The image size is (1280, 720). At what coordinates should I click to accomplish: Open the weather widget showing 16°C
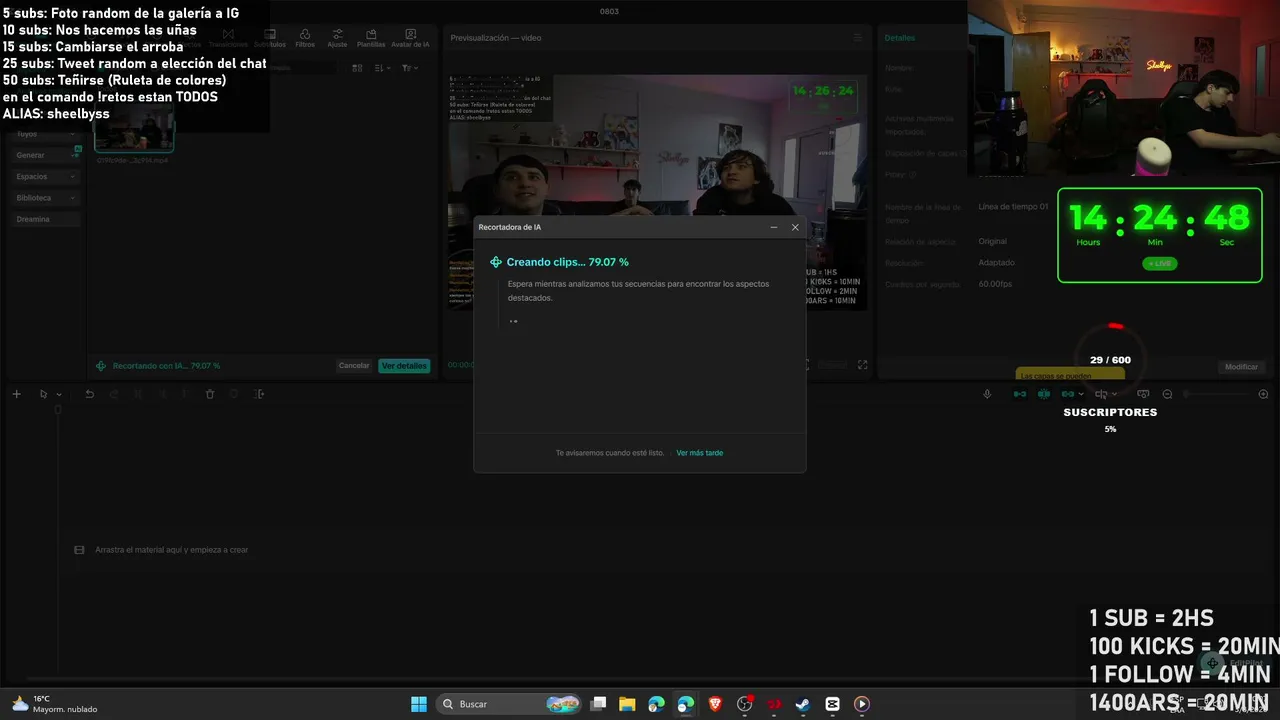(x=55, y=704)
